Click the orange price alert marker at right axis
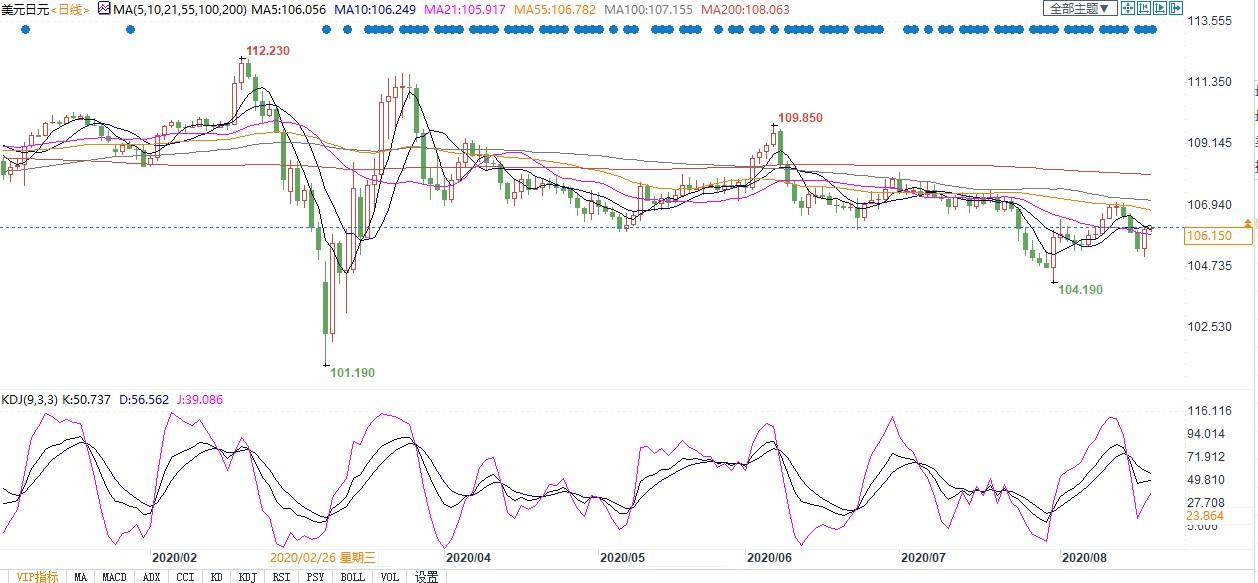The image size is (1258, 583). click(x=1247, y=221)
